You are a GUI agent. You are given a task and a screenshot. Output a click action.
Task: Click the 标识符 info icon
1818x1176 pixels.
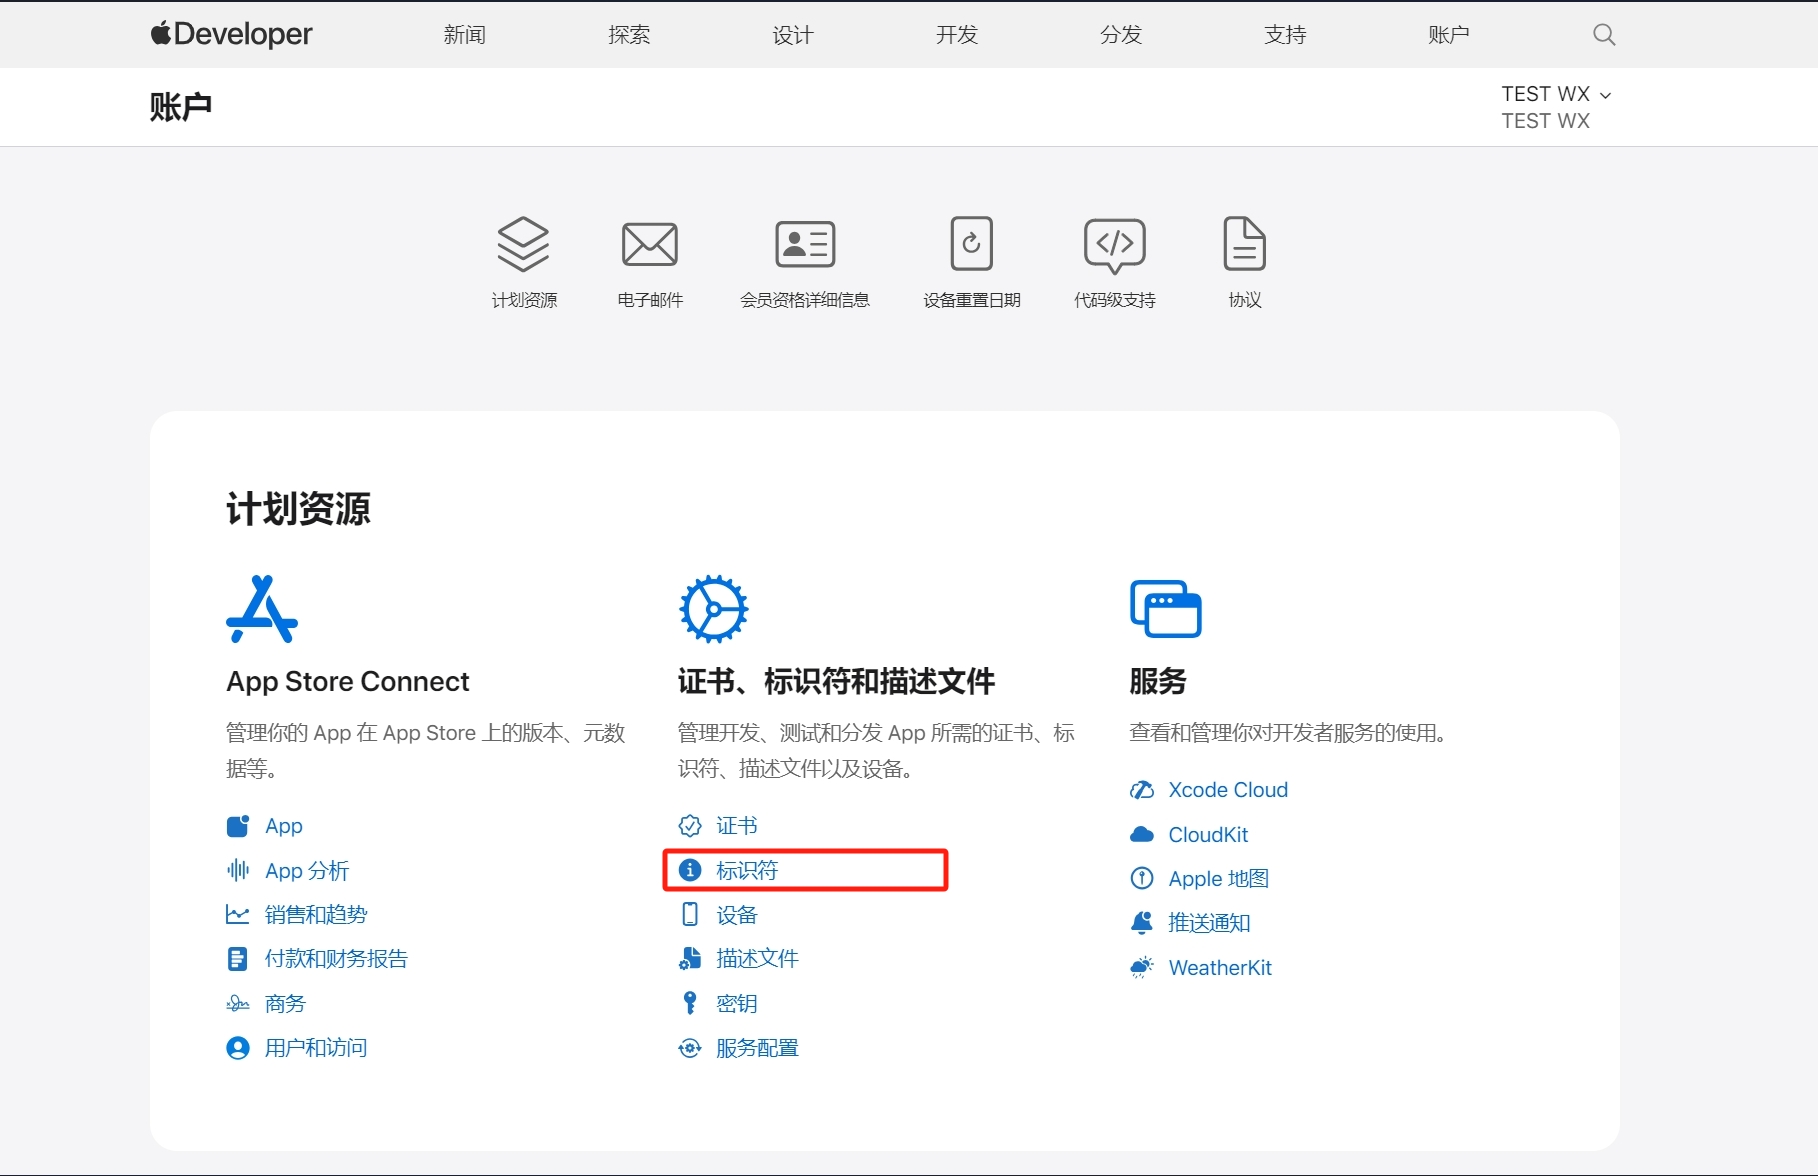tap(690, 870)
